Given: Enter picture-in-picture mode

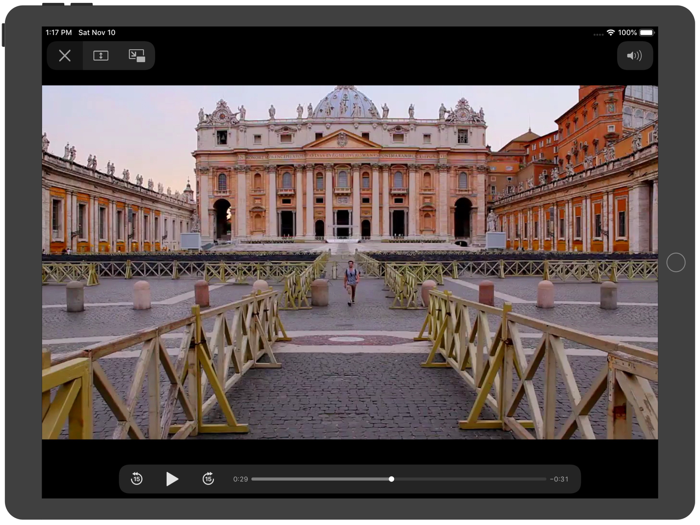Looking at the screenshot, I should (x=137, y=56).
